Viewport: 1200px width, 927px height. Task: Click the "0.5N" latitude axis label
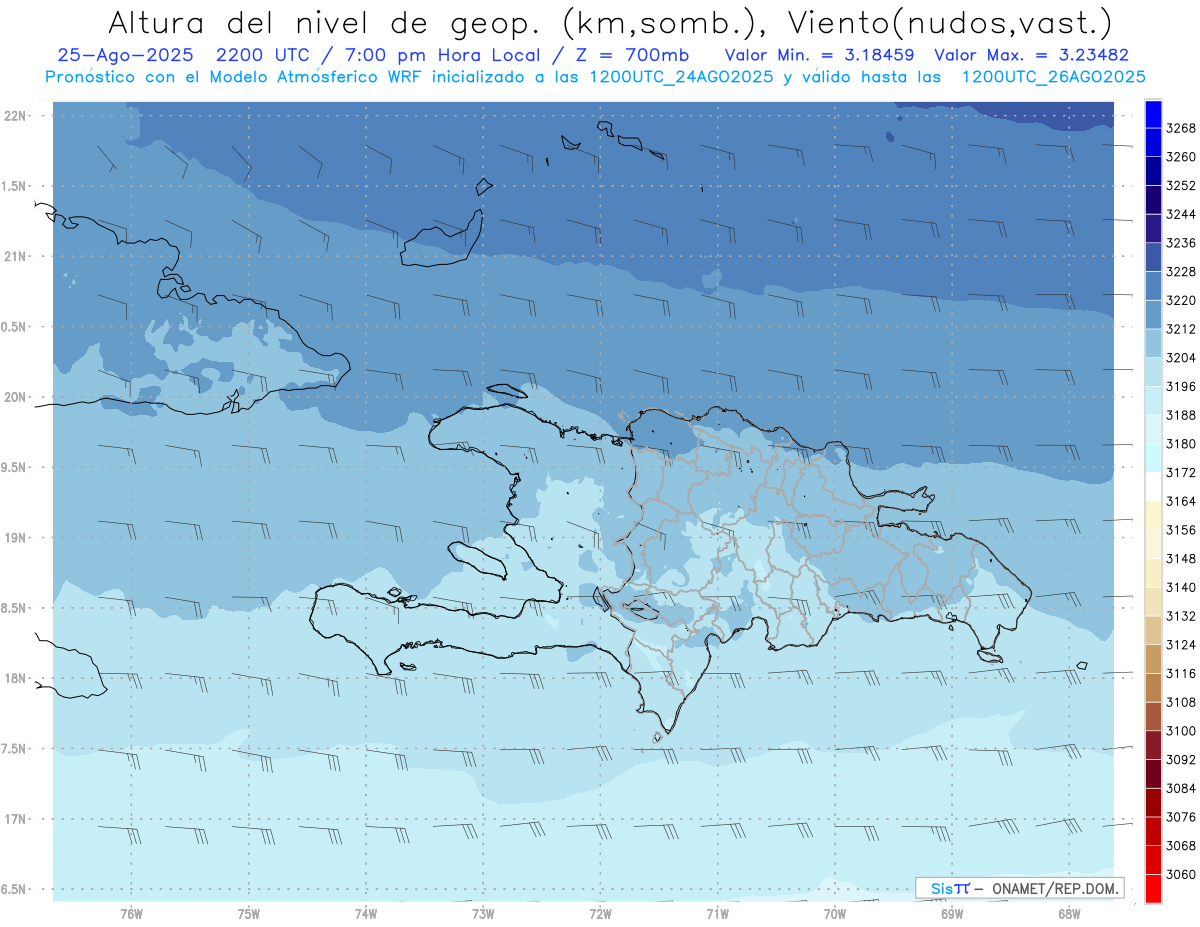click(x=15, y=327)
